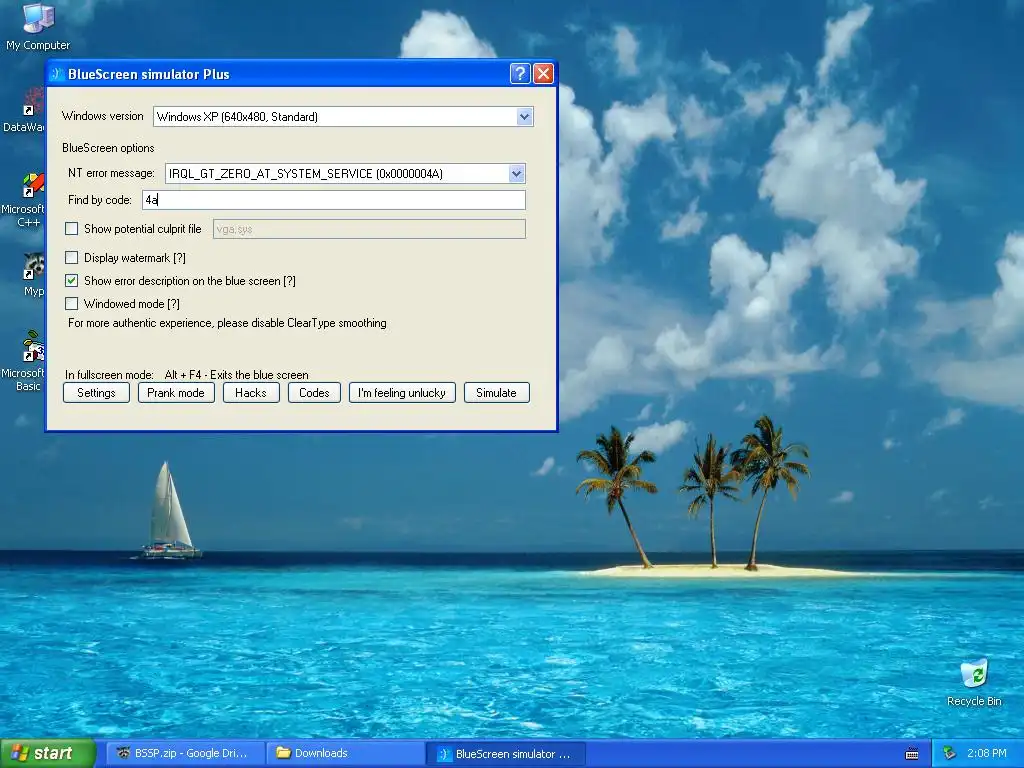Enable Windowed mode checkbox
This screenshot has height=768, width=1024.
(72, 303)
